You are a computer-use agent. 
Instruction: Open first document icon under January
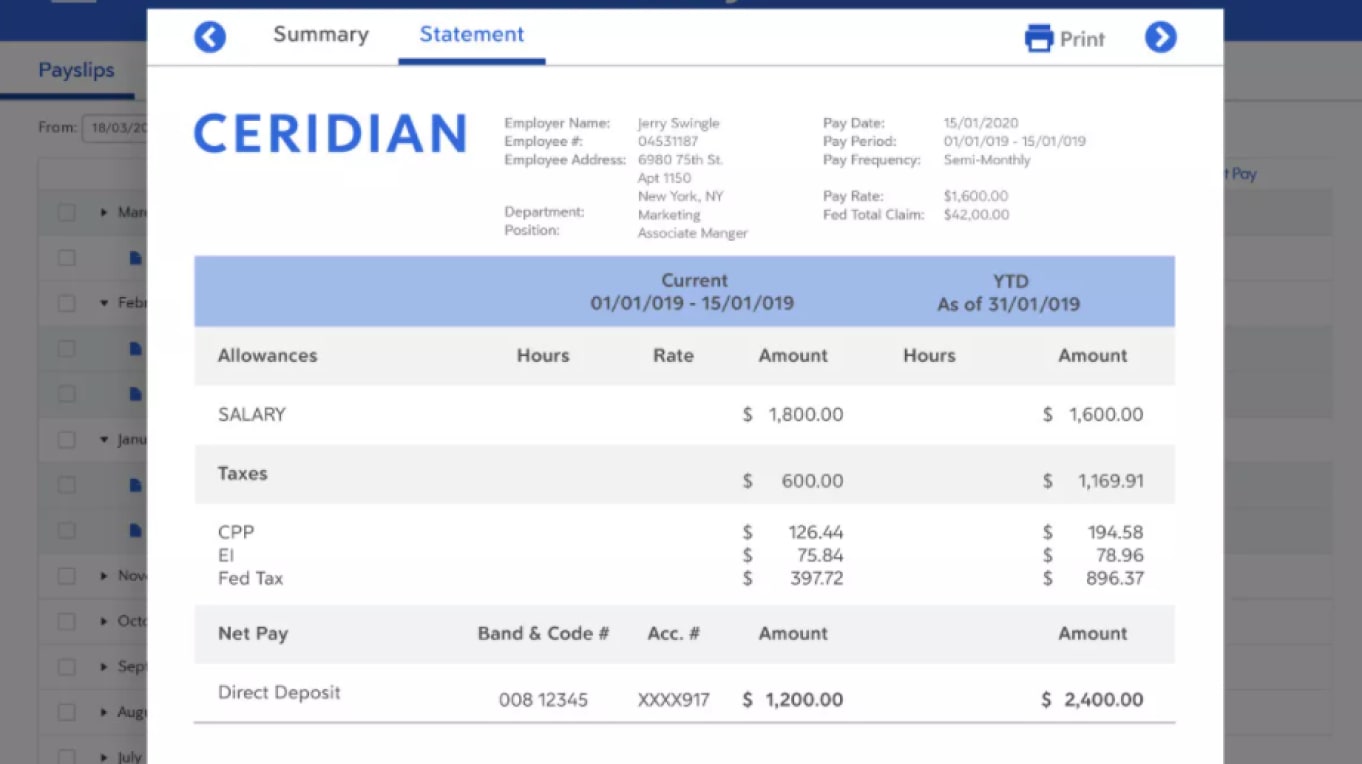tap(135, 485)
